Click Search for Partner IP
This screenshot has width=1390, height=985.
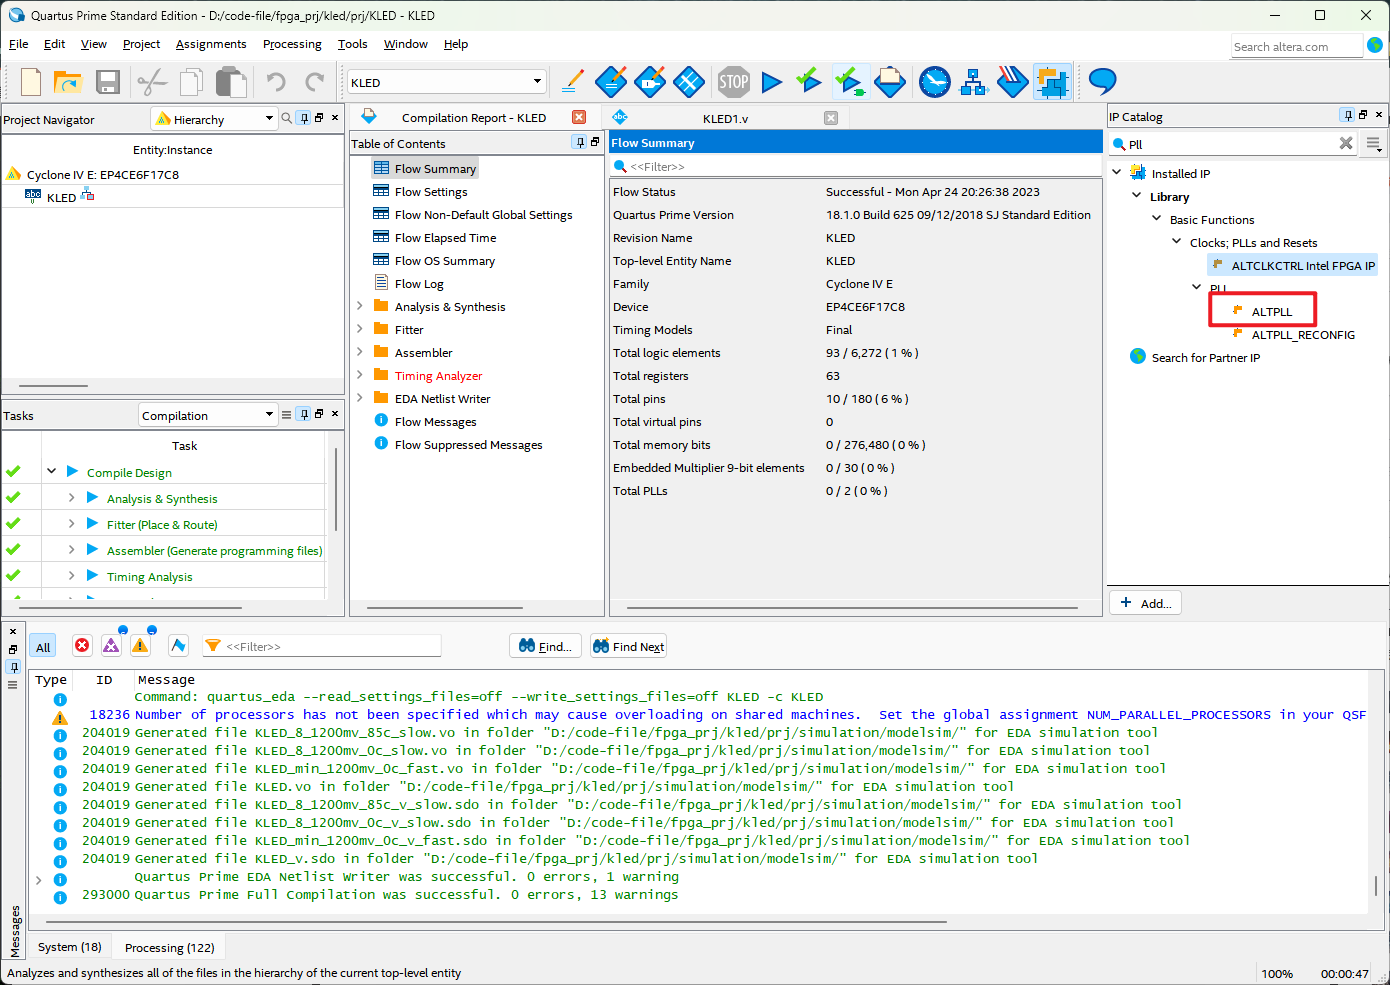click(1205, 357)
